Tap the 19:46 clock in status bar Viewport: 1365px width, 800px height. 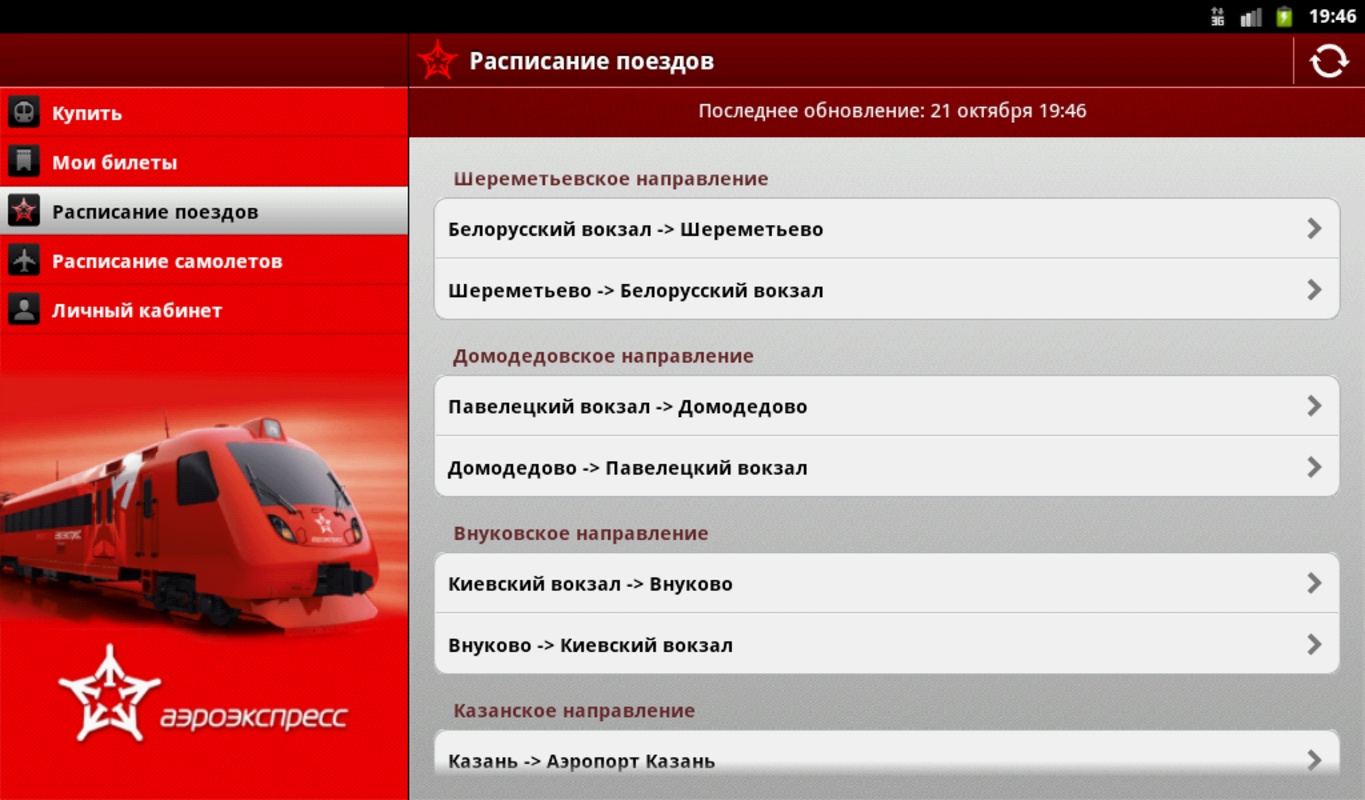point(1332,16)
